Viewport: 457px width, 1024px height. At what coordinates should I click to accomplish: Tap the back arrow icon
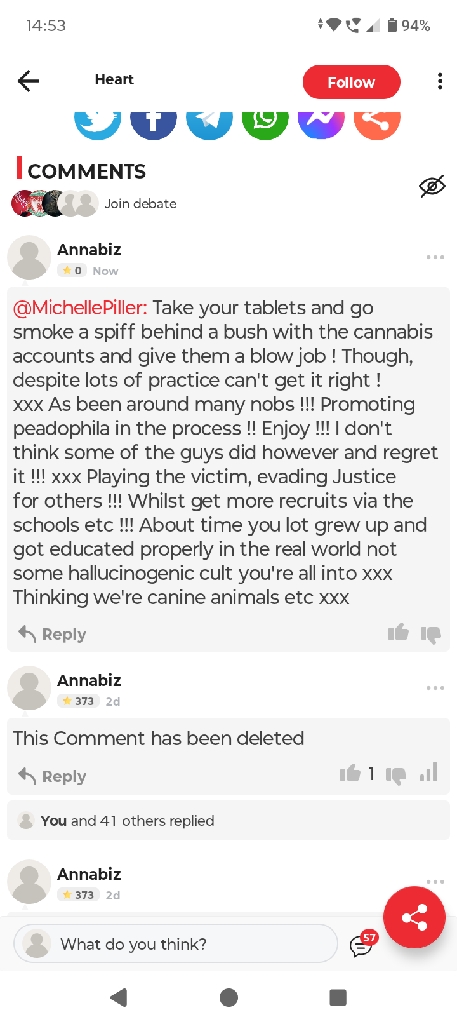pos(28,81)
